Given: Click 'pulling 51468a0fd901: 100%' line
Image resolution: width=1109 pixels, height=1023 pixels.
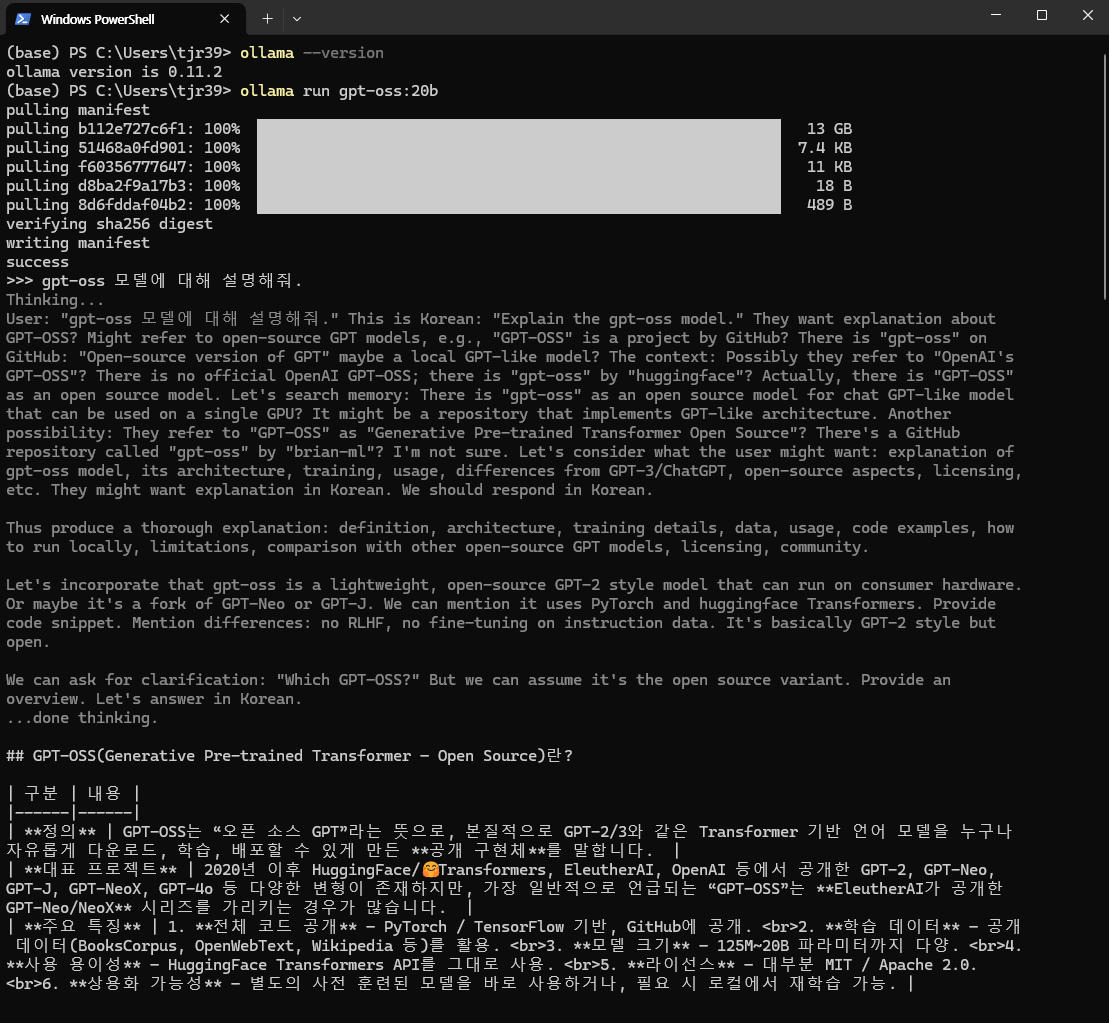Looking at the screenshot, I should click(123, 149).
